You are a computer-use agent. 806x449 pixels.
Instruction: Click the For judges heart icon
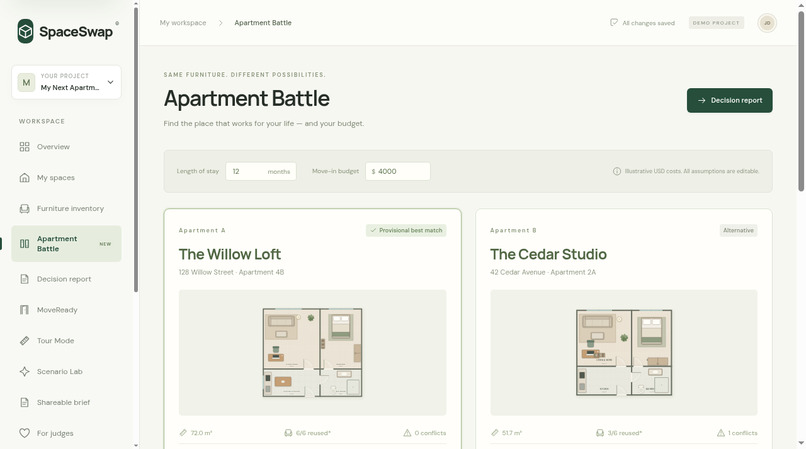point(24,433)
